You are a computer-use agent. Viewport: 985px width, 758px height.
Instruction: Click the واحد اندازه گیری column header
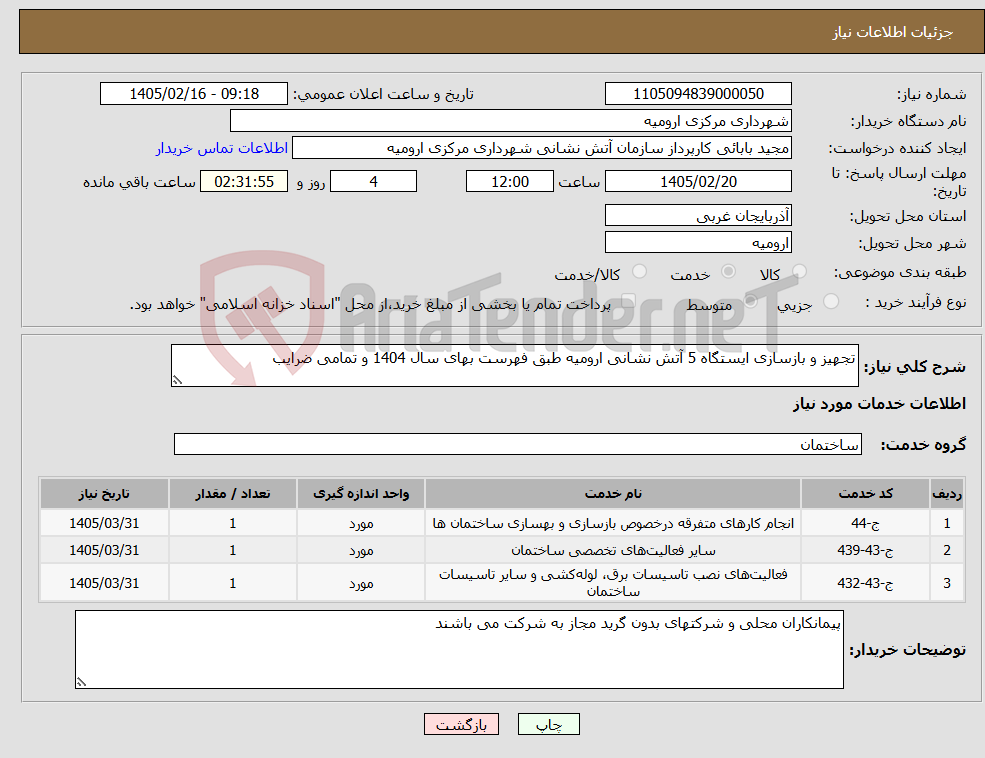[x=361, y=494]
